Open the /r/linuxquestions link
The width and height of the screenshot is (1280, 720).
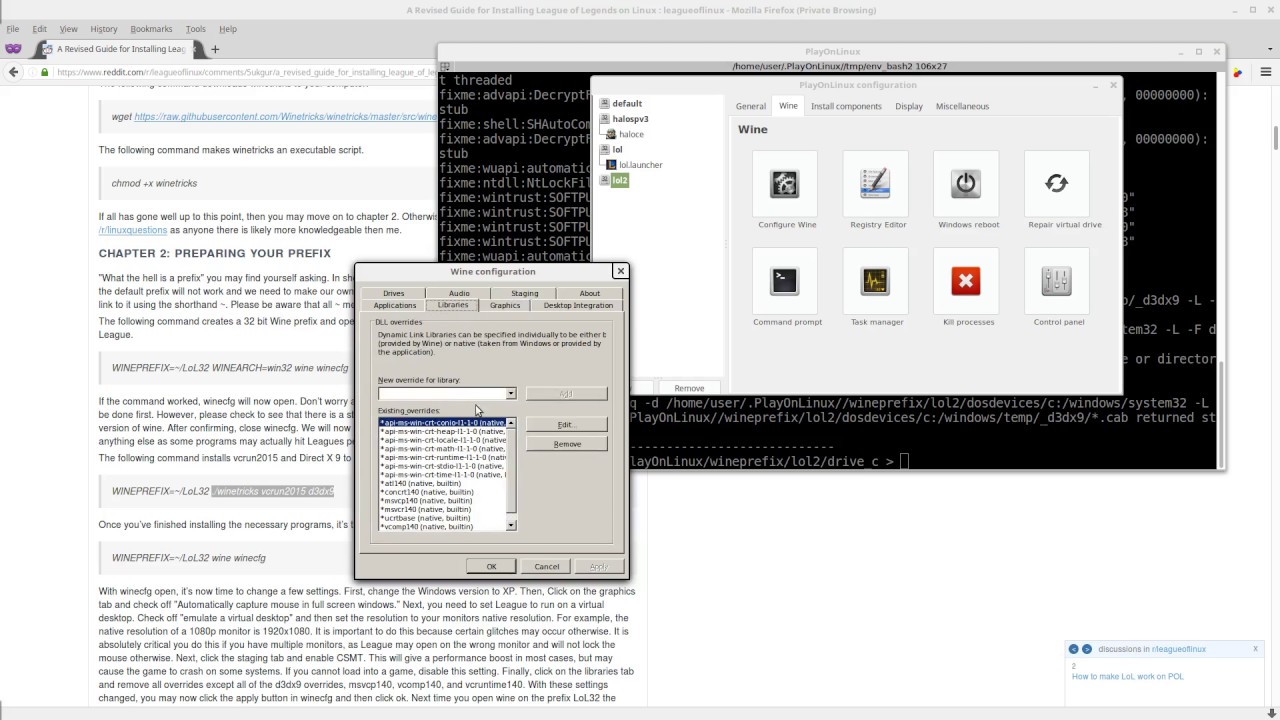click(x=133, y=230)
